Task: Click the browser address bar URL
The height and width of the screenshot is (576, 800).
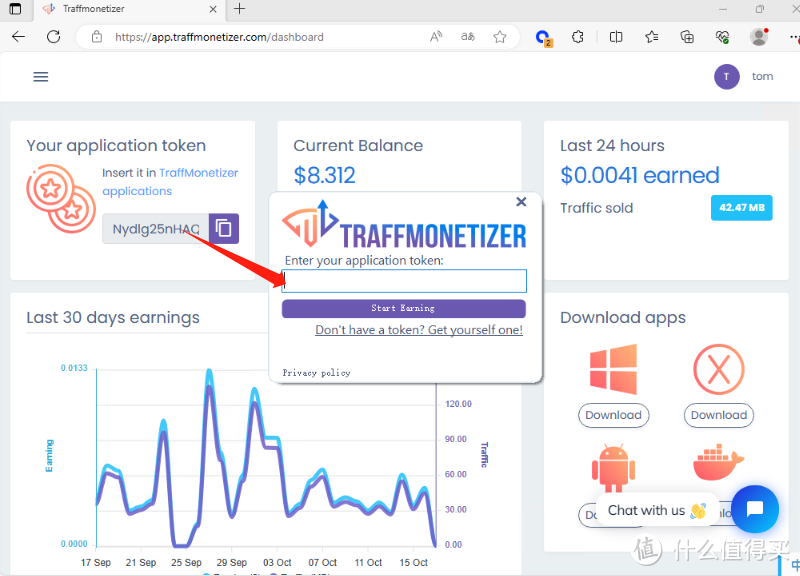Action: pos(220,37)
